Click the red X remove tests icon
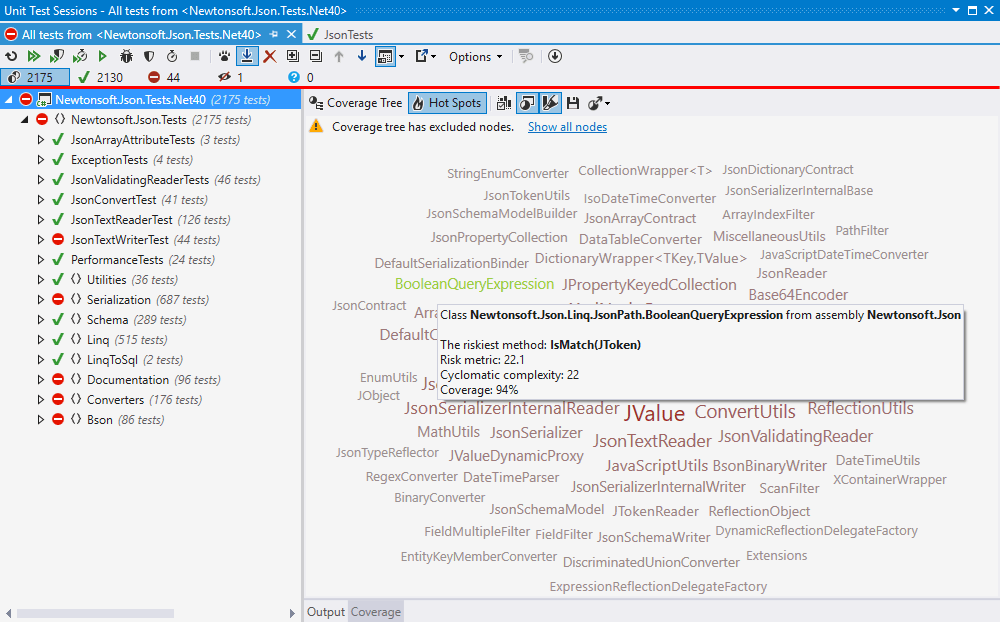Viewport: 1000px width, 622px height. [x=270, y=57]
